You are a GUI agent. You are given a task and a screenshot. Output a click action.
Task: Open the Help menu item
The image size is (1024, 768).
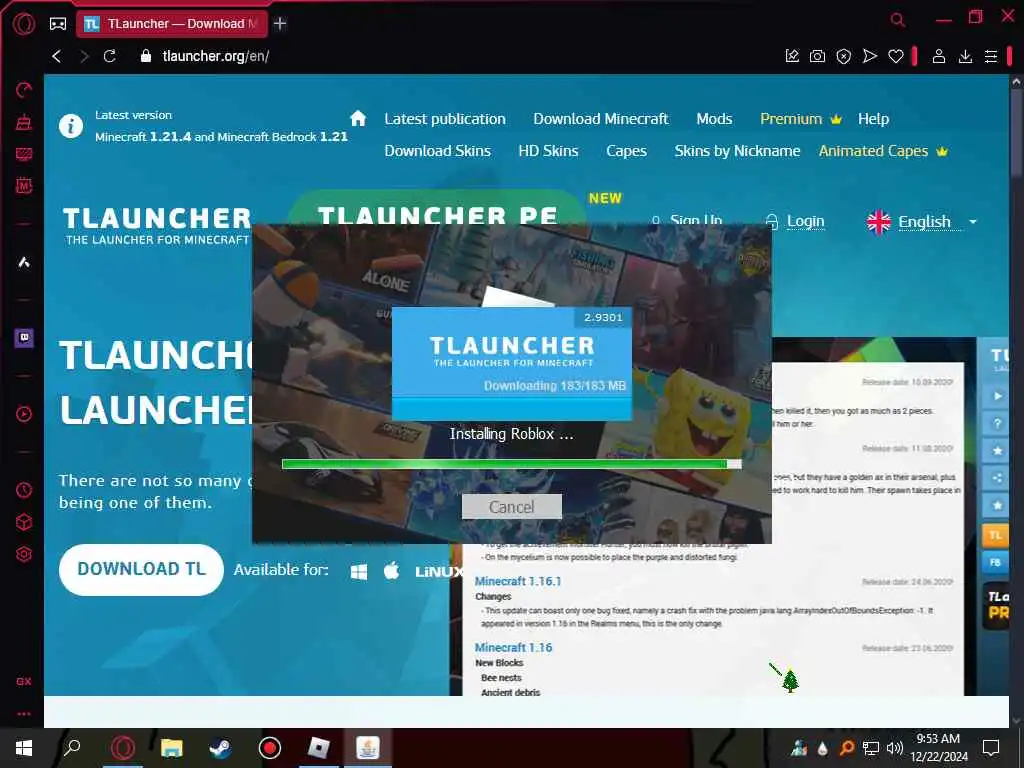(x=873, y=119)
